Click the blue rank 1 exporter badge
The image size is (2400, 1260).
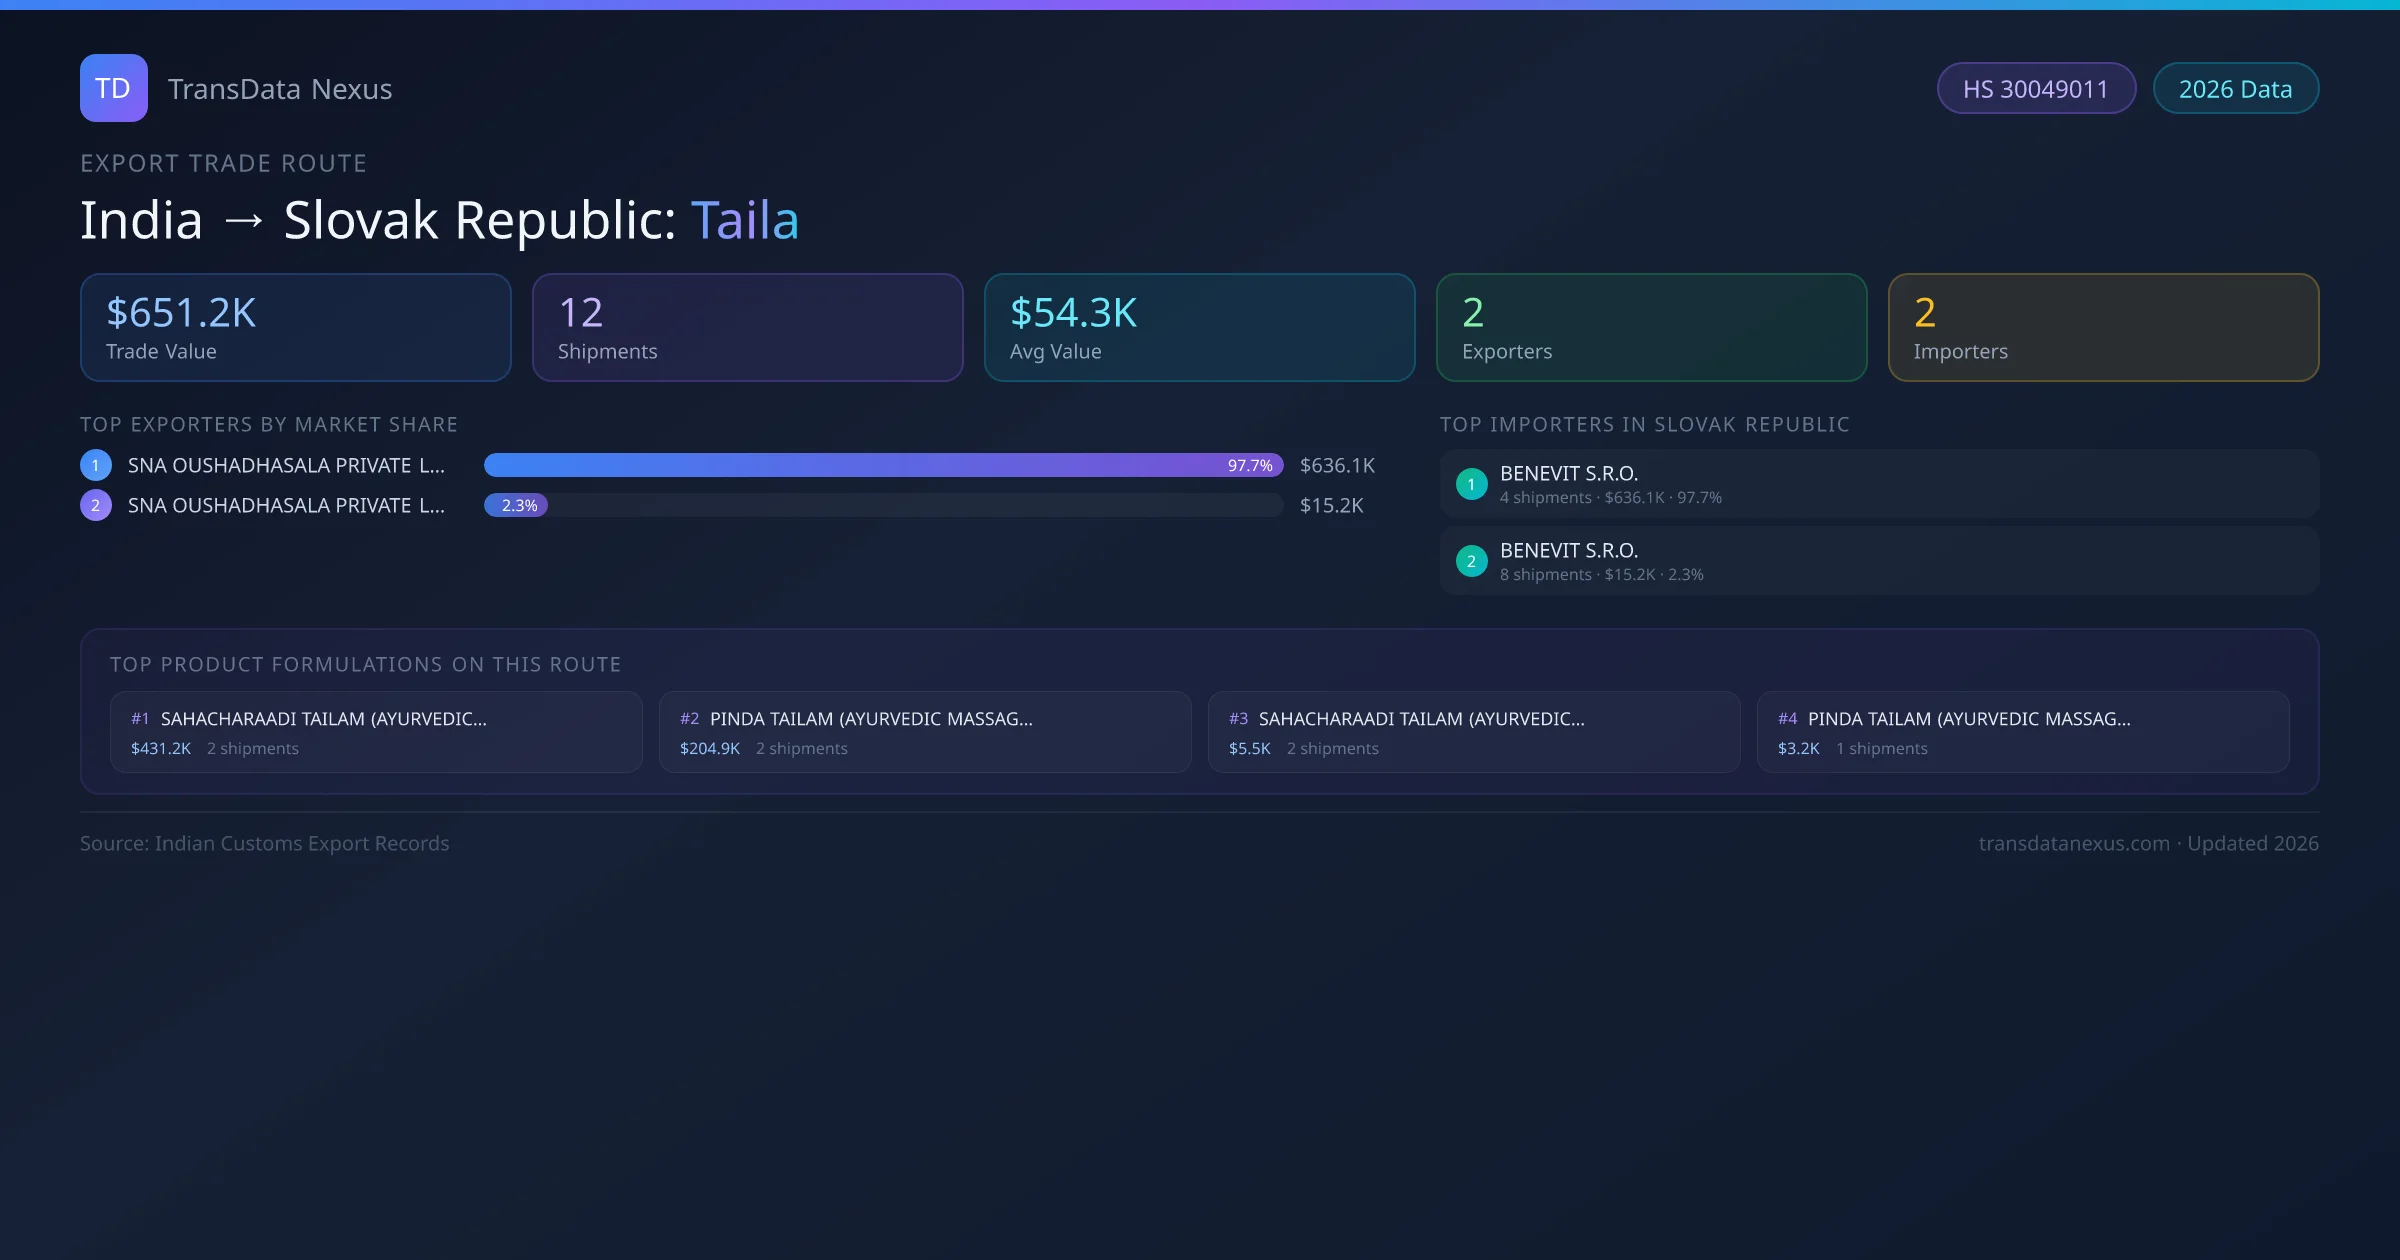(x=96, y=465)
